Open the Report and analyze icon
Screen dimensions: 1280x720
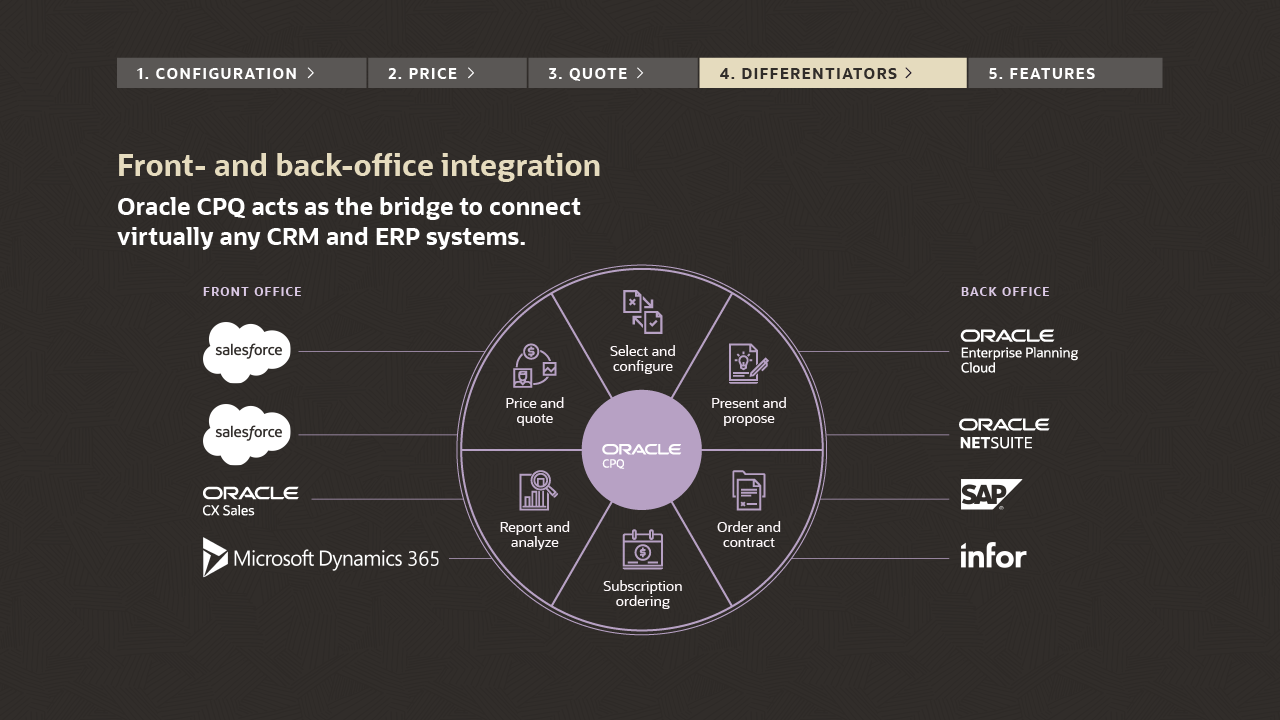pyautogui.click(x=537, y=490)
